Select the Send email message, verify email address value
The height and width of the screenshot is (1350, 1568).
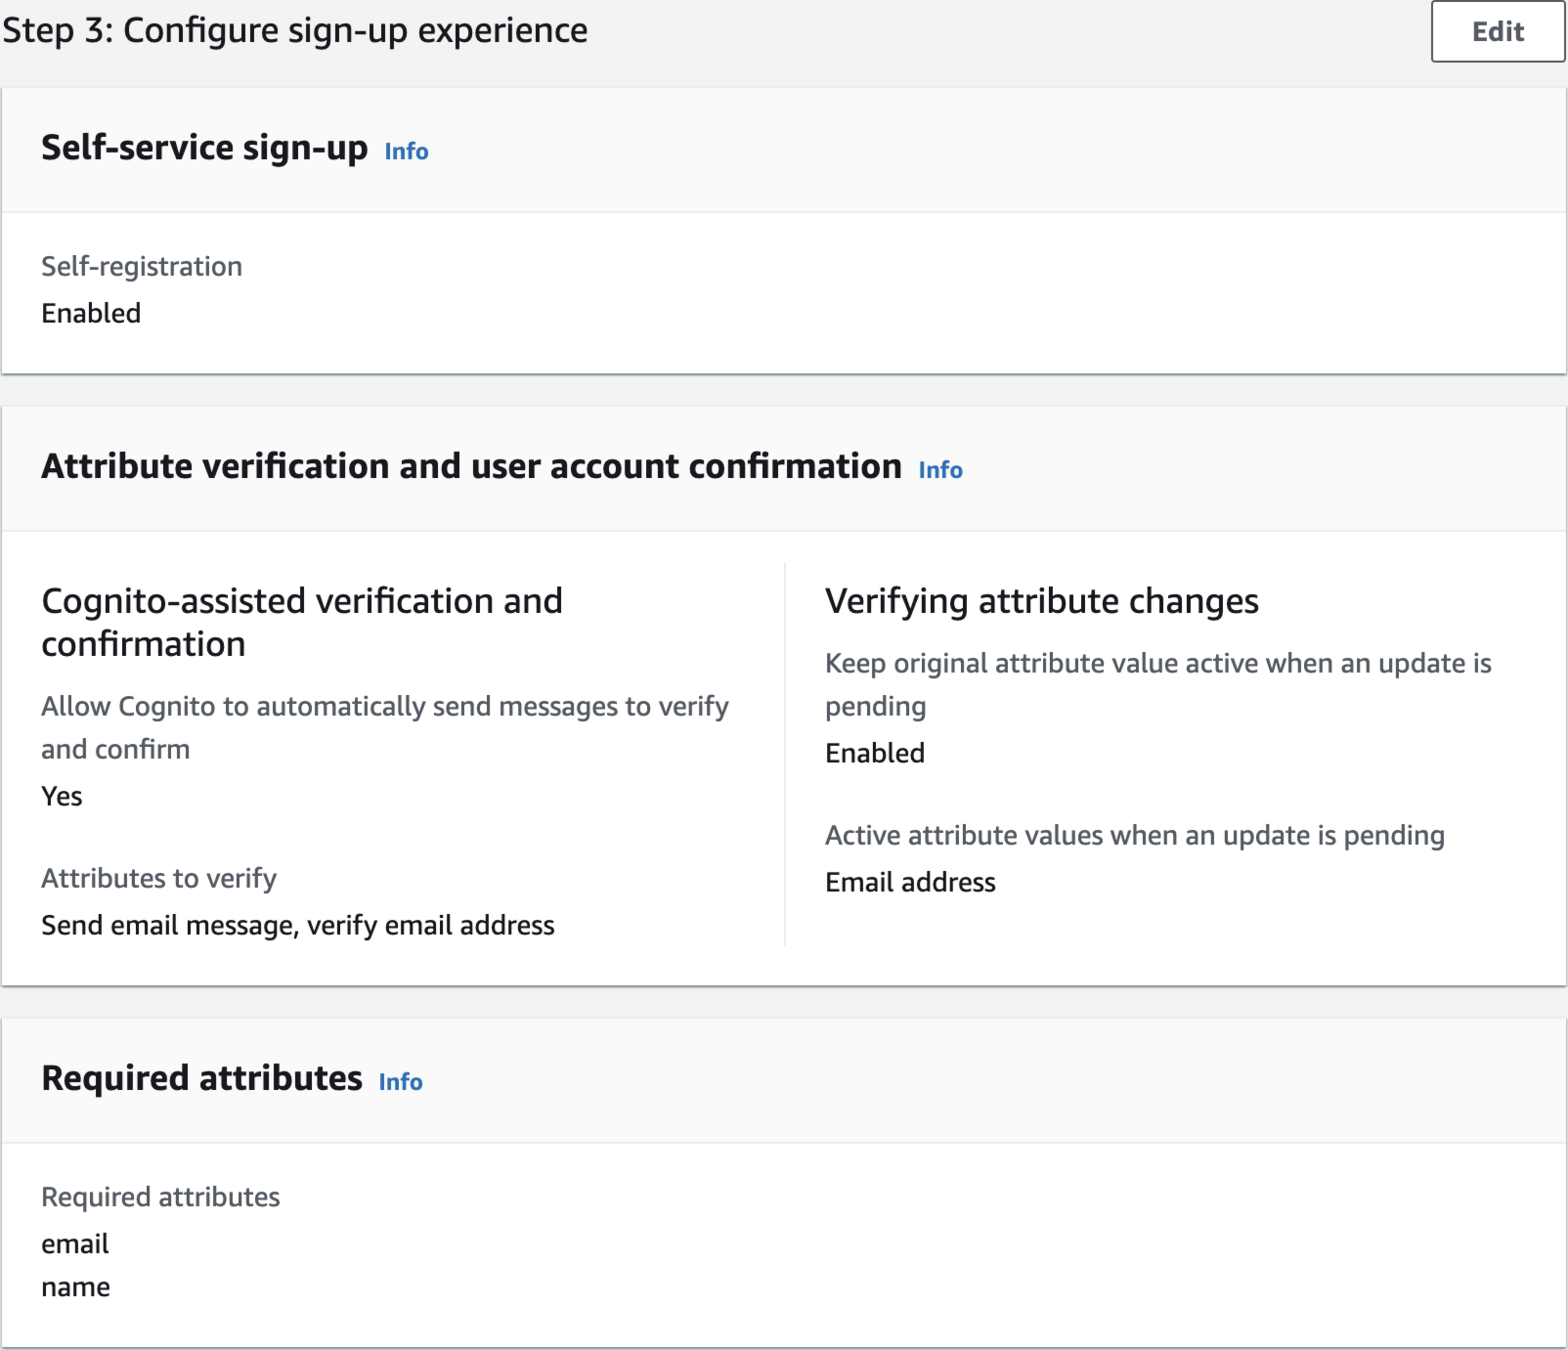[x=298, y=925]
